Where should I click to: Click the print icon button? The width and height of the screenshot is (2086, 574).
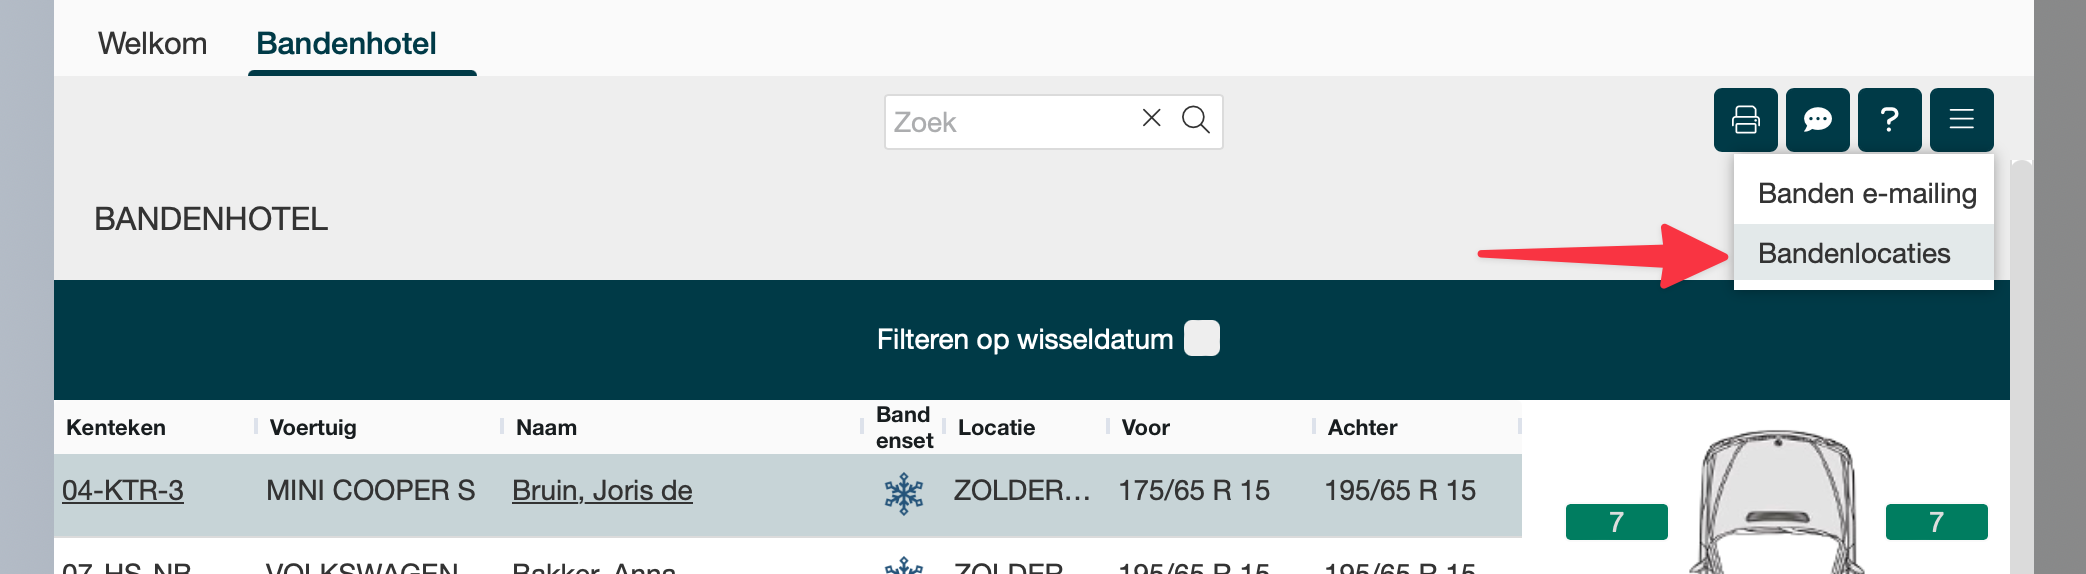point(1745,120)
